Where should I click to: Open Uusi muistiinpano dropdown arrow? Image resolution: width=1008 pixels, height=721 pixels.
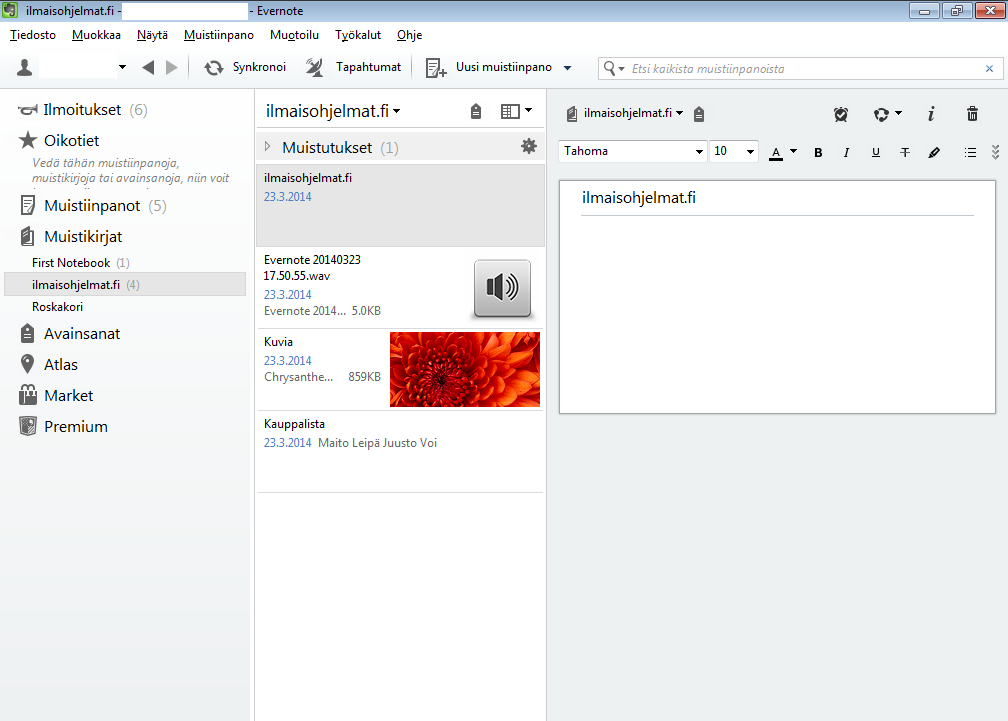568,67
